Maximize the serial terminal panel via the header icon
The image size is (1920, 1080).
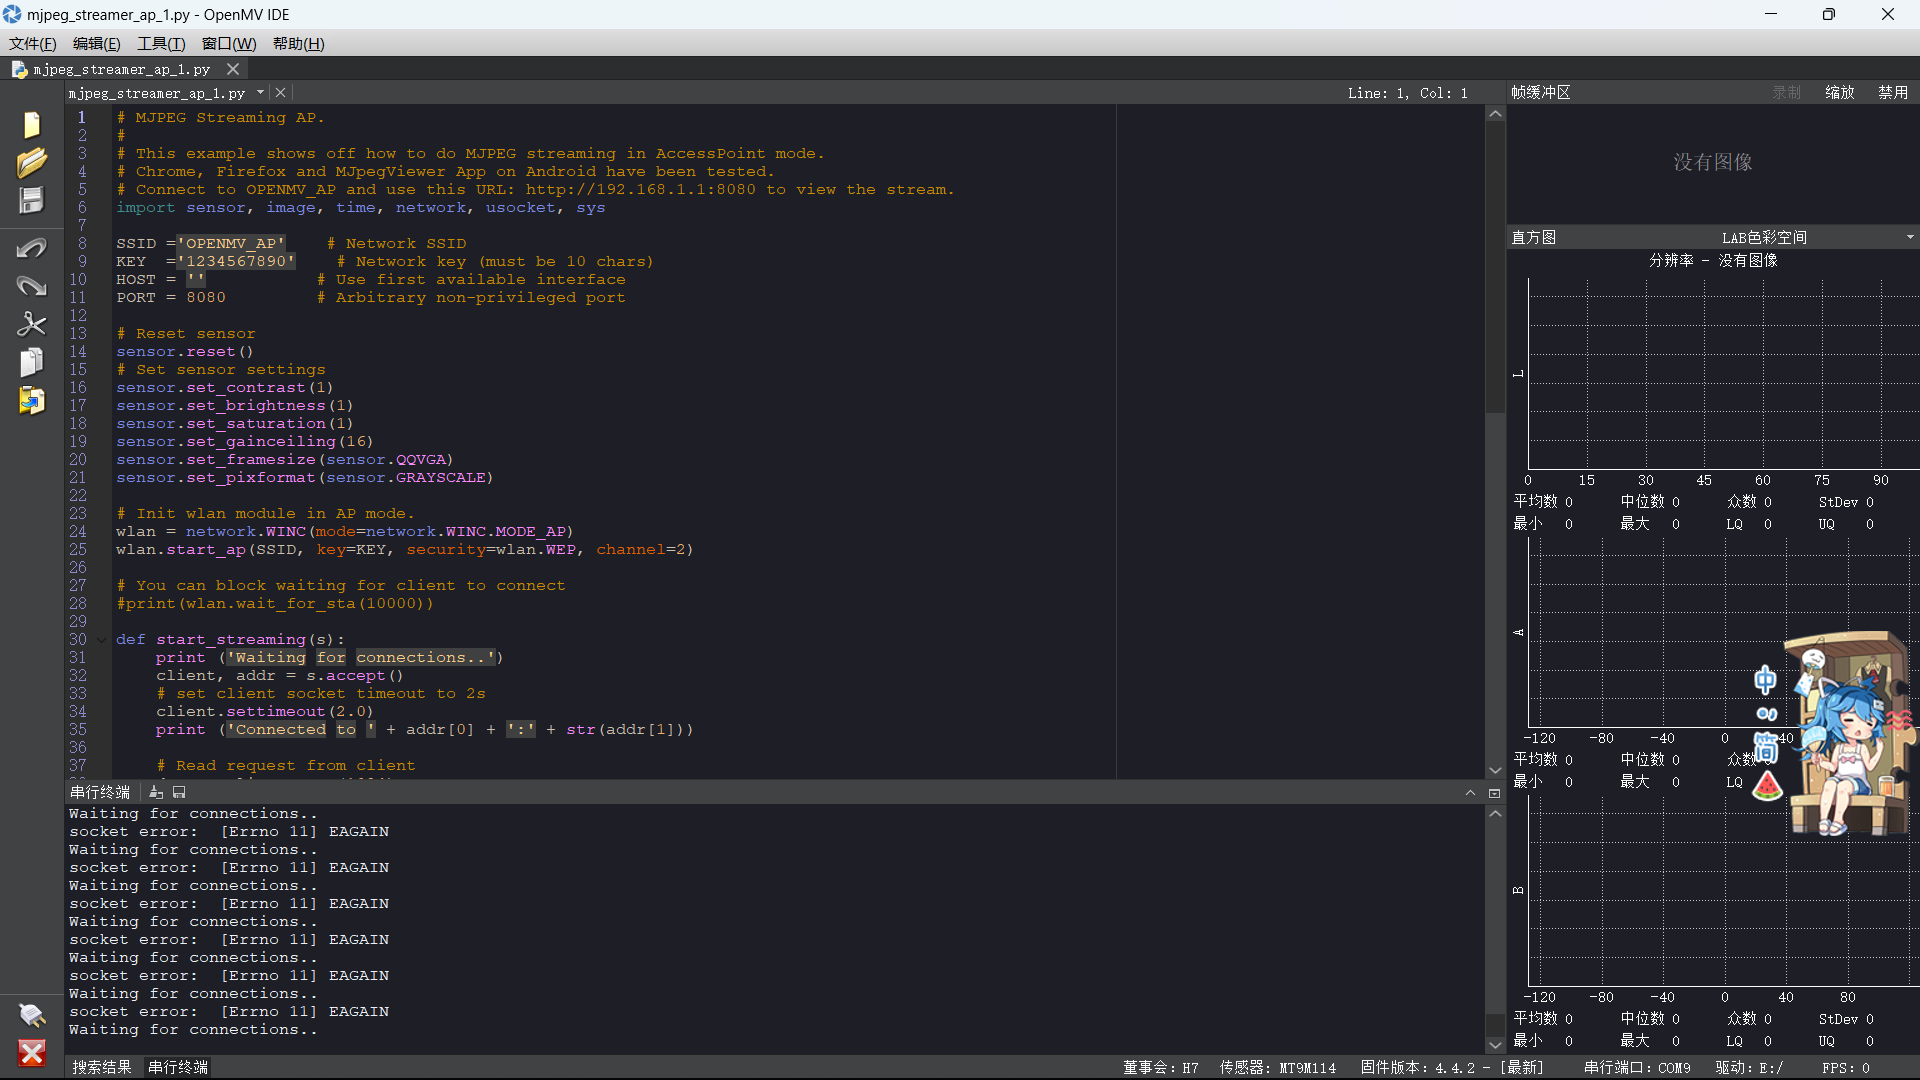[x=1494, y=793]
